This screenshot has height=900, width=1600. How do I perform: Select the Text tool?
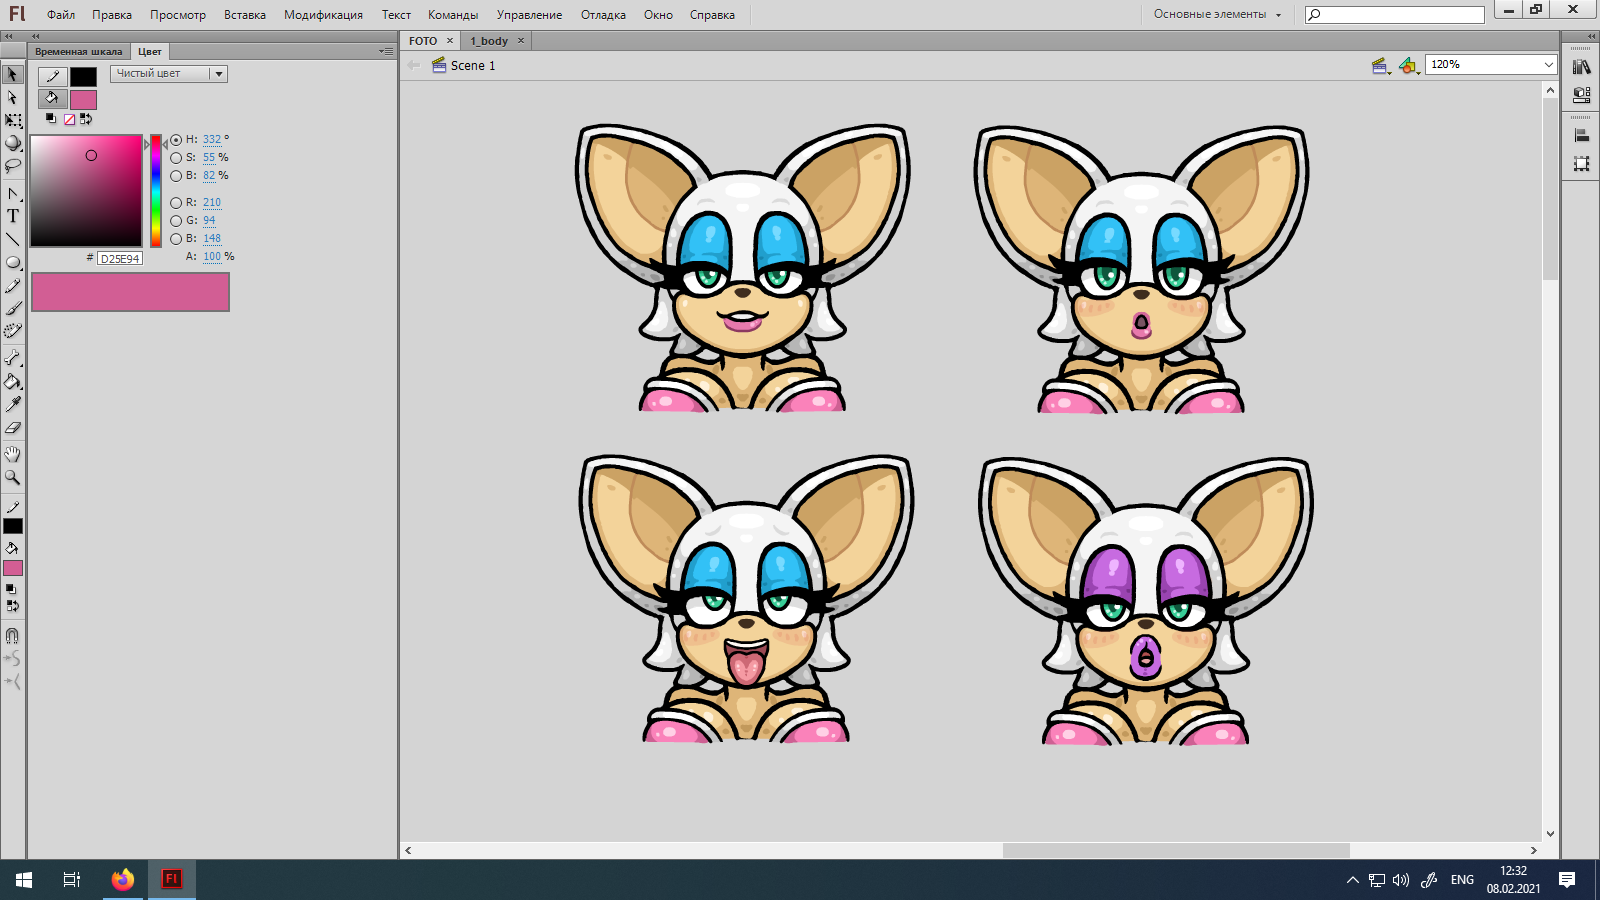(x=13, y=216)
